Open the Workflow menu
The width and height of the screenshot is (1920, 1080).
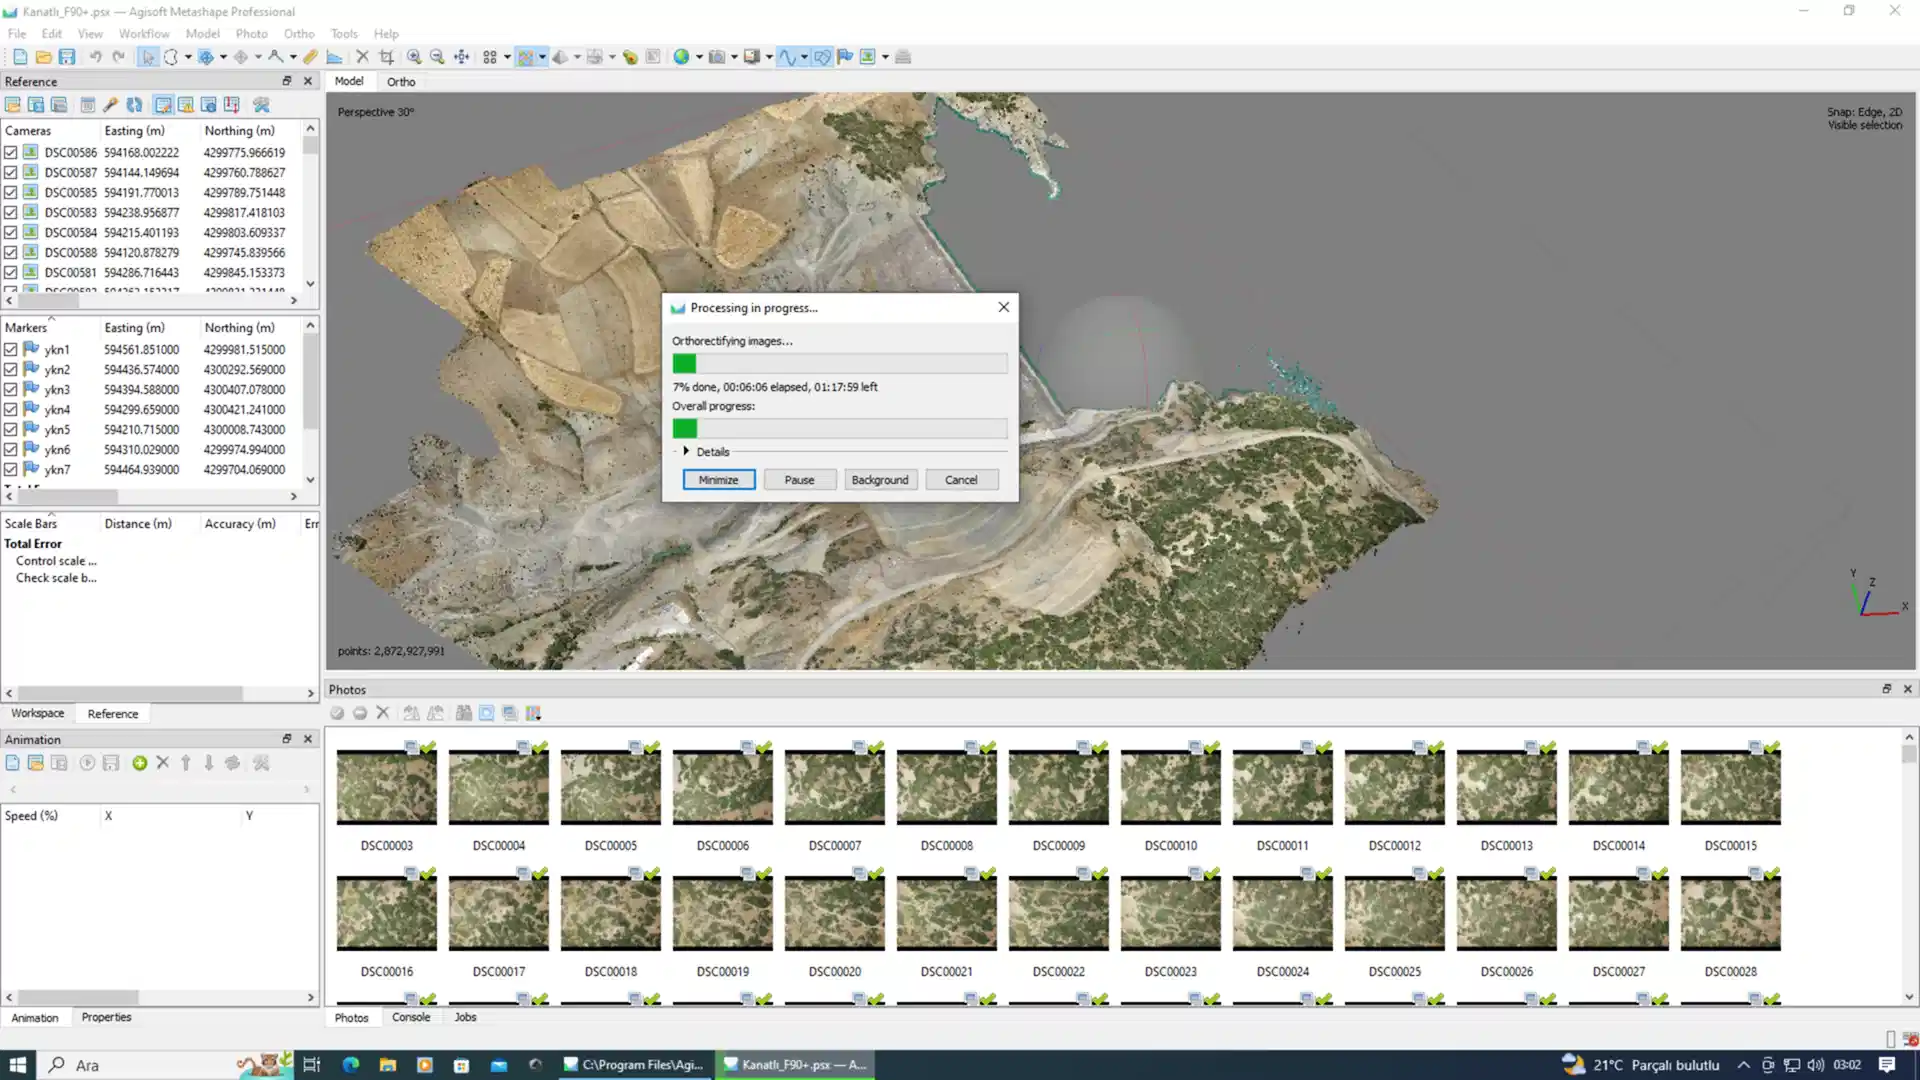tap(144, 33)
